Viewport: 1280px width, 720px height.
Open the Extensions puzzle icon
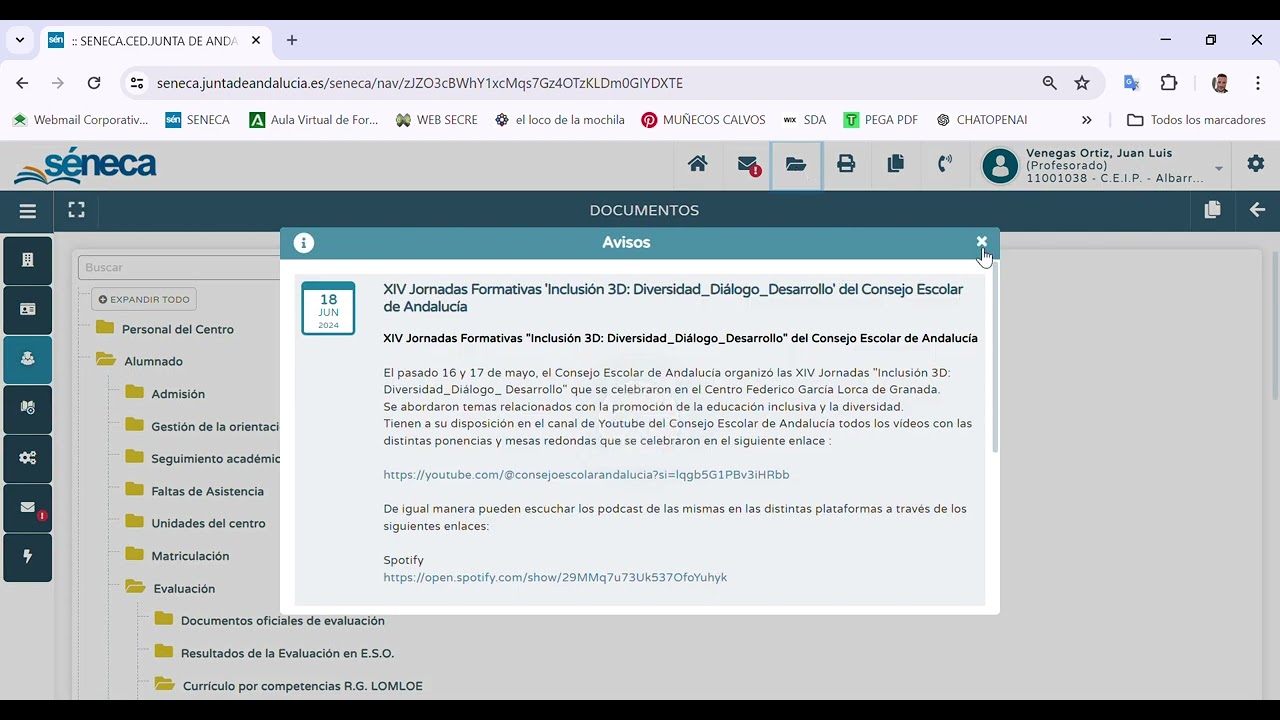(x=1169, y=83)
